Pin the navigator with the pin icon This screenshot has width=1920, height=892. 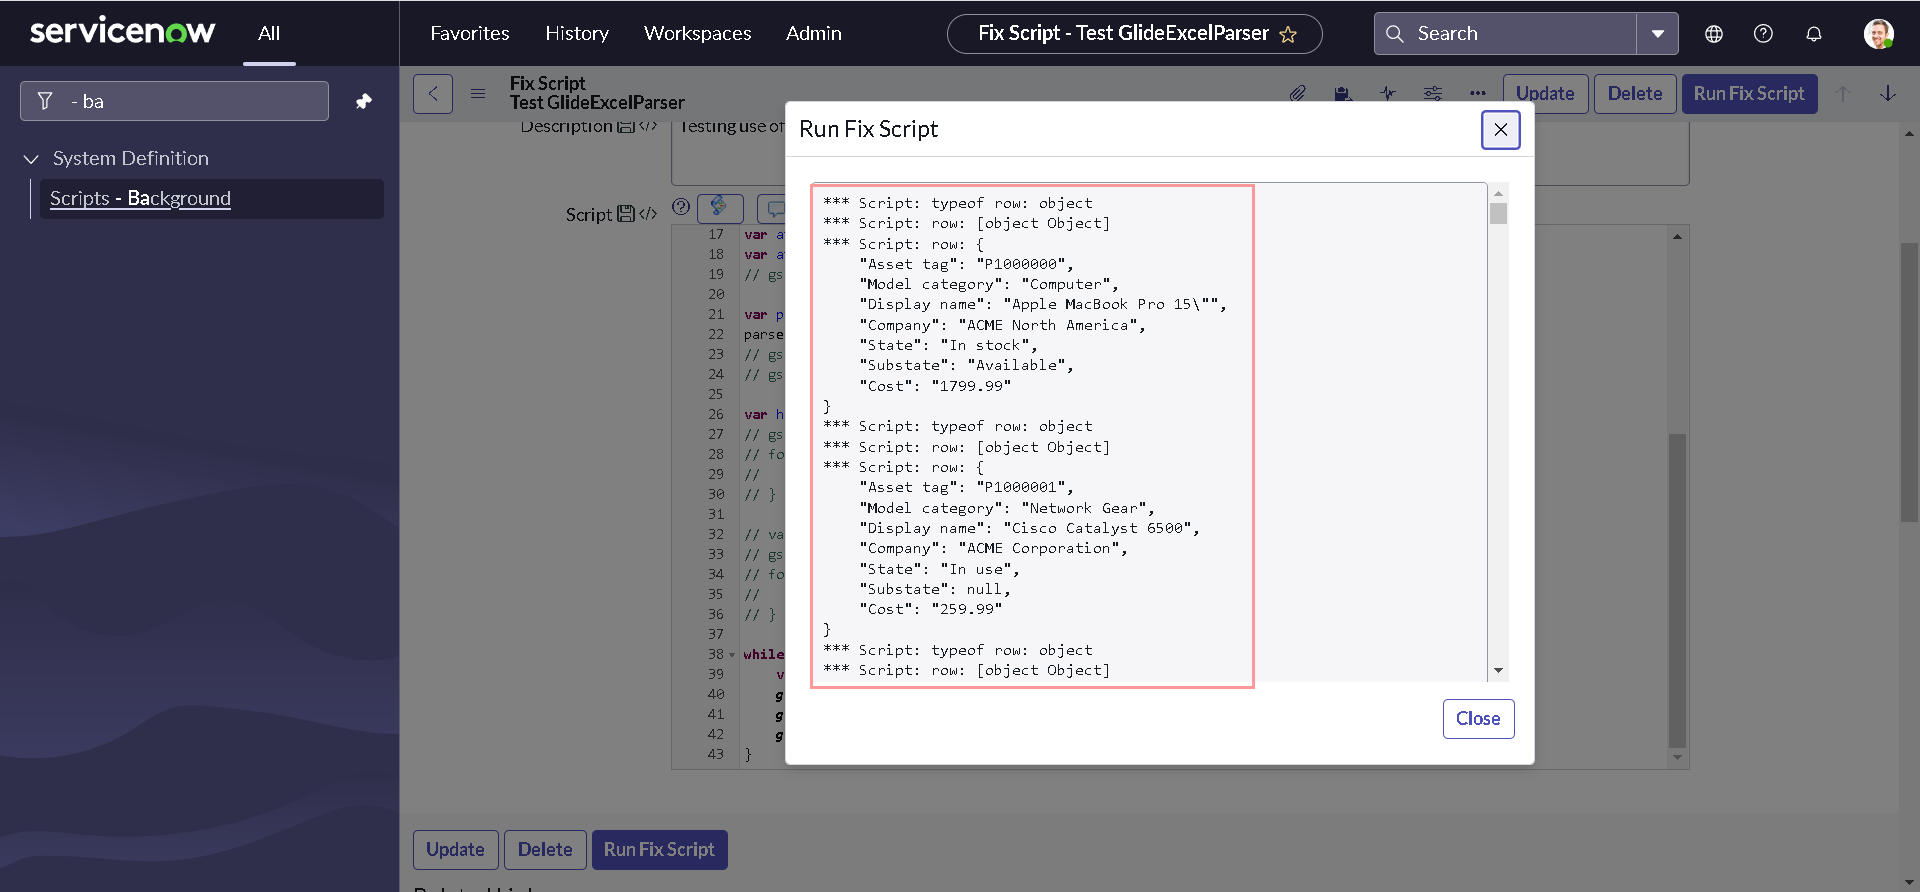click(364, 101)
